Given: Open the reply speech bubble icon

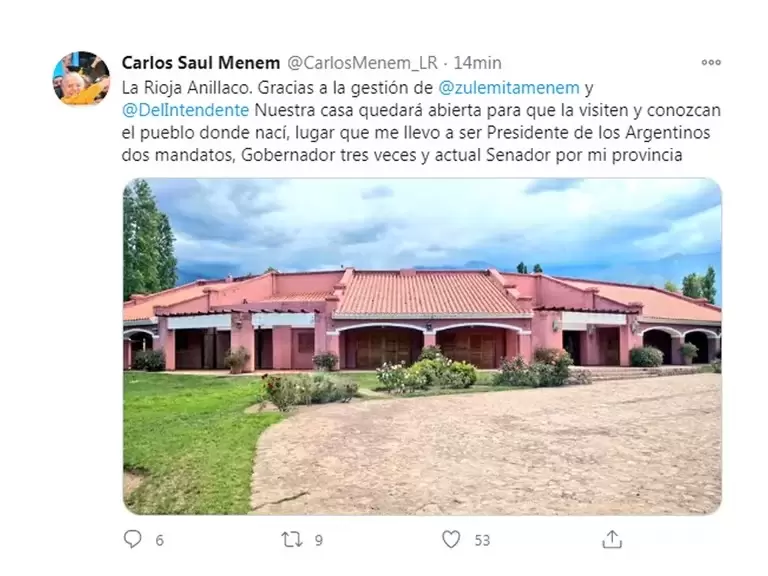Looking at the screenshot, I should (132, 539).
